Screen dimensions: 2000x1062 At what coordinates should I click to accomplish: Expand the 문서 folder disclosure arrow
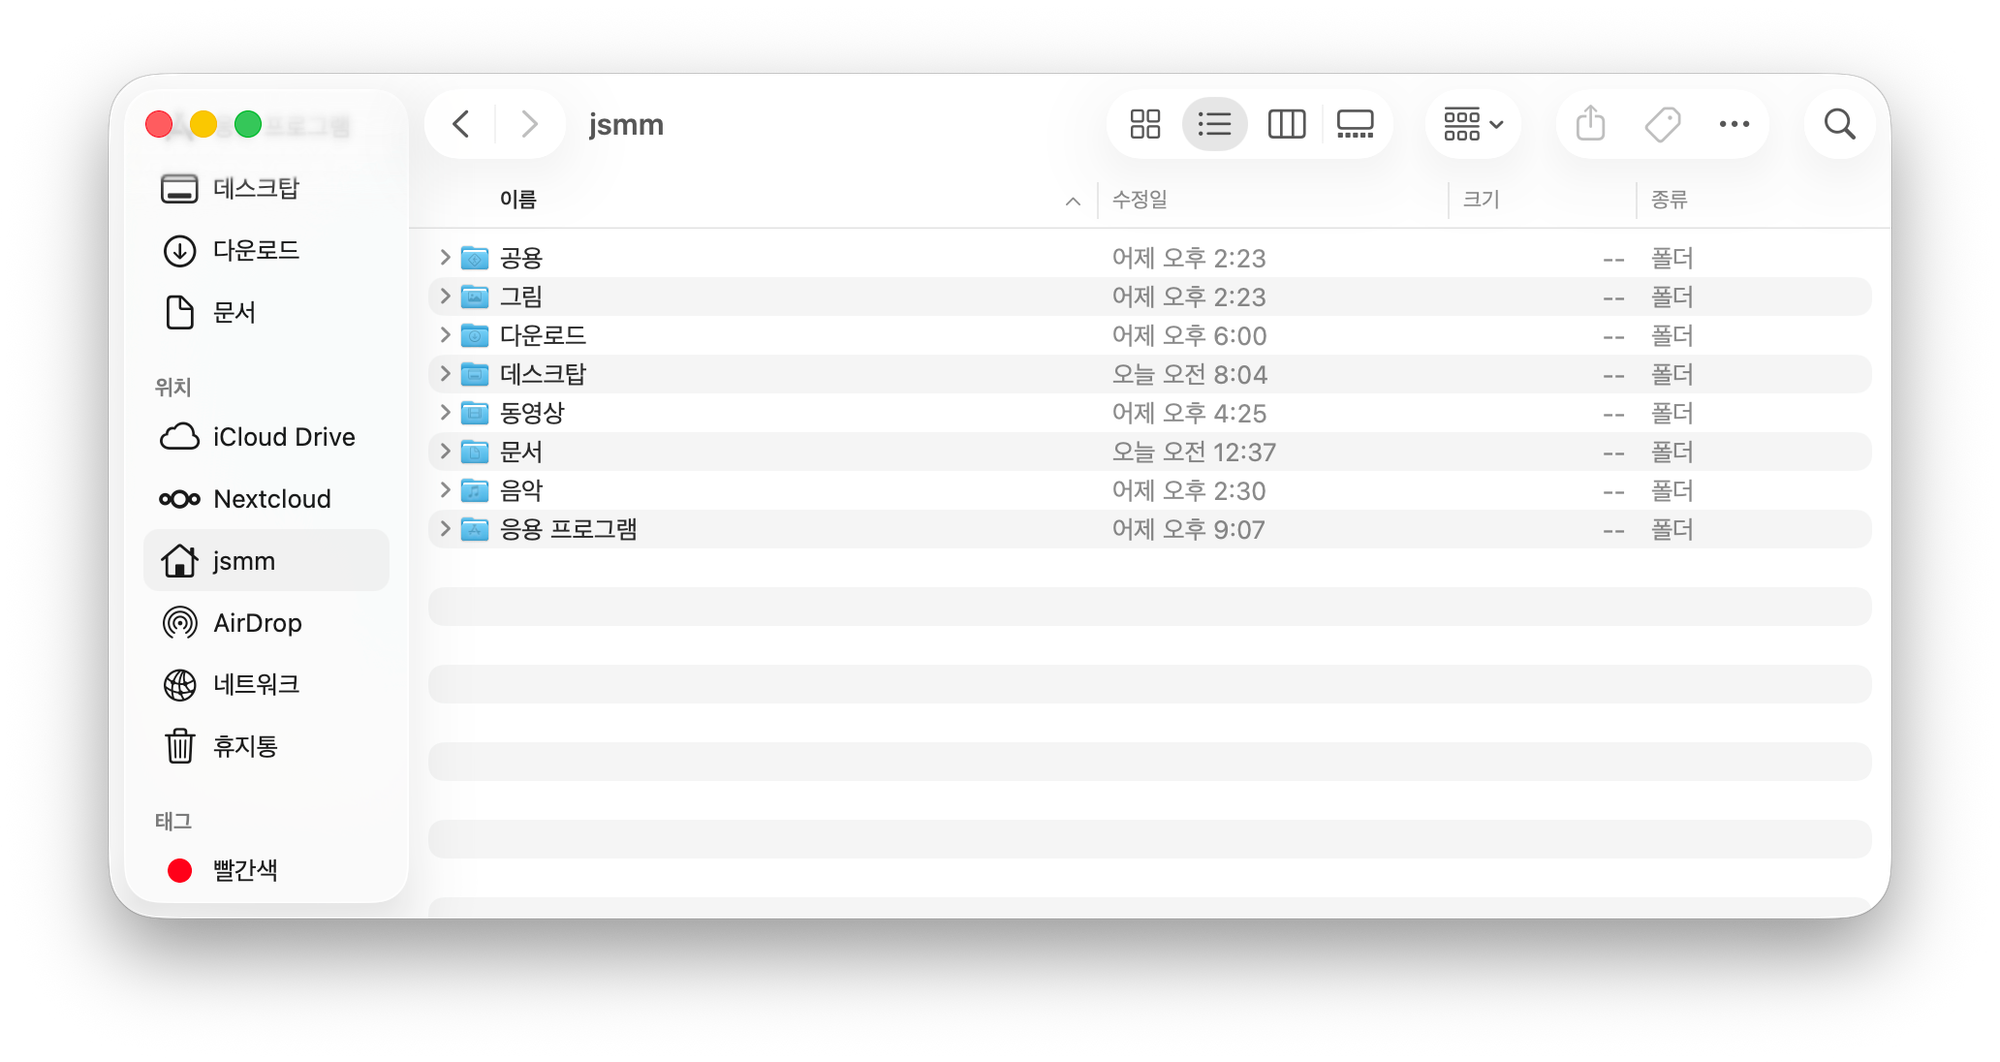point(445,451)
